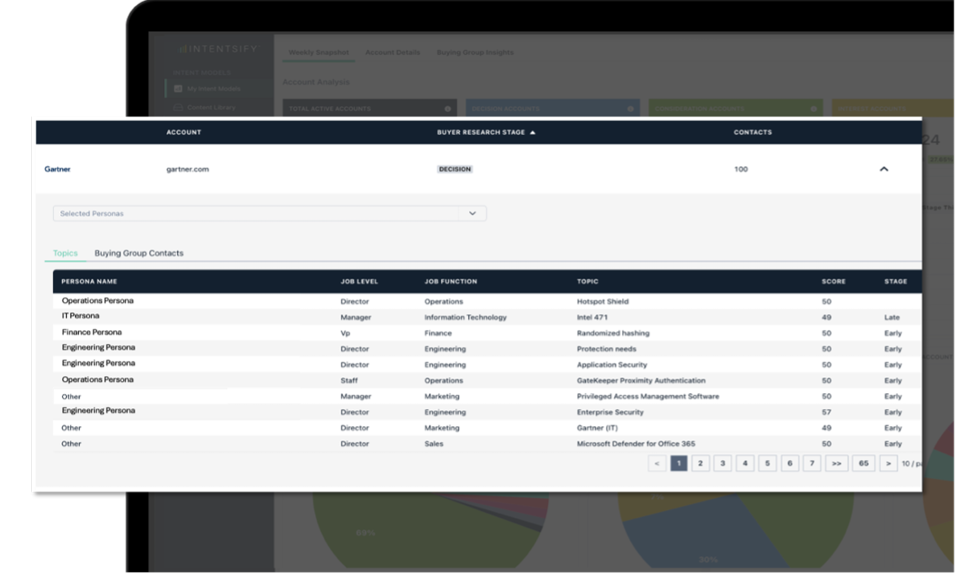Sort by Buyer Research Stage arrow
956x576 pixels.
[532, 132]
